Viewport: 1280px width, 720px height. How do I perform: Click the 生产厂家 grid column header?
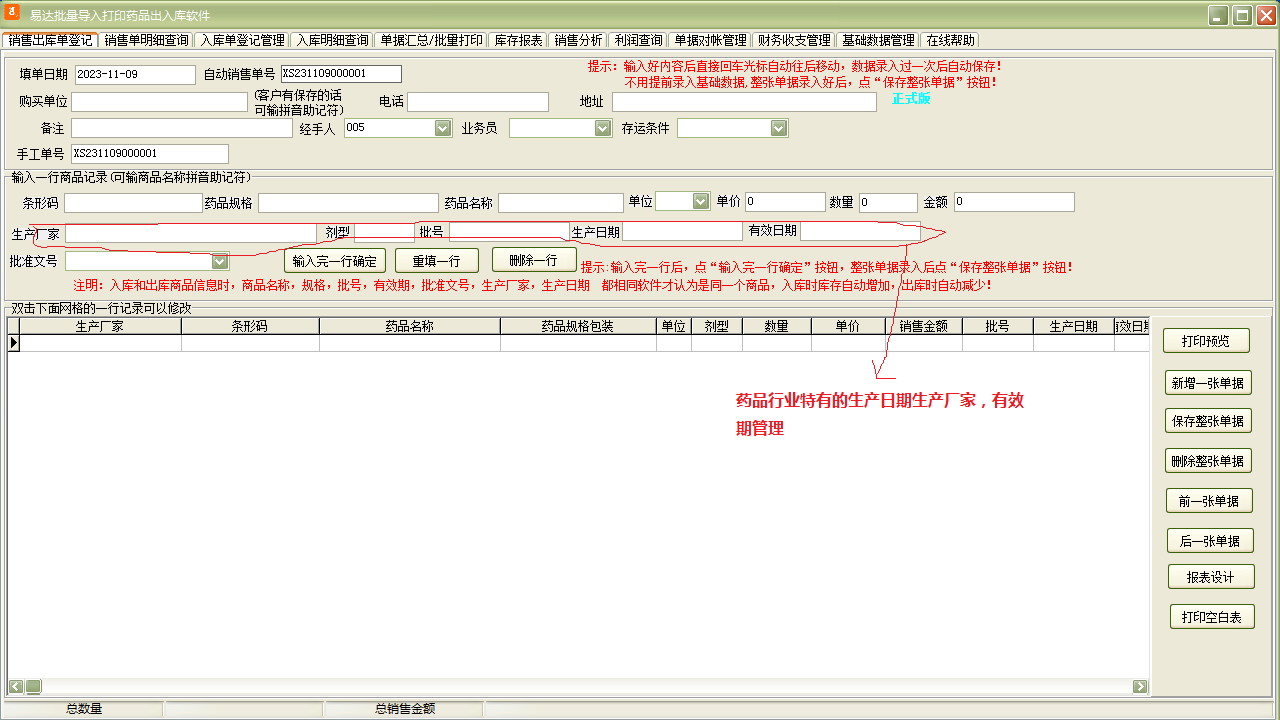(x=100, y=326)
